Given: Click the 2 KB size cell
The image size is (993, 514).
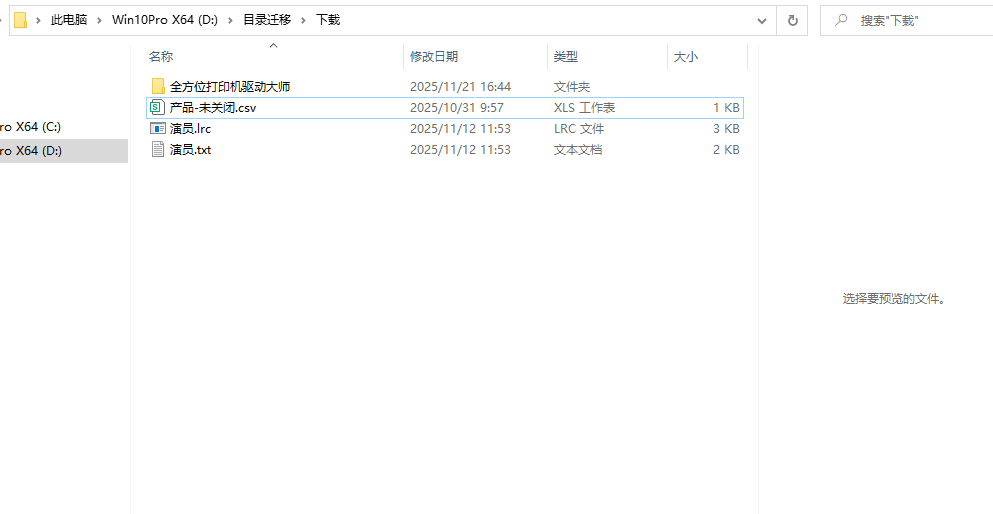Looking at the screenshot, I should point(726,149).
